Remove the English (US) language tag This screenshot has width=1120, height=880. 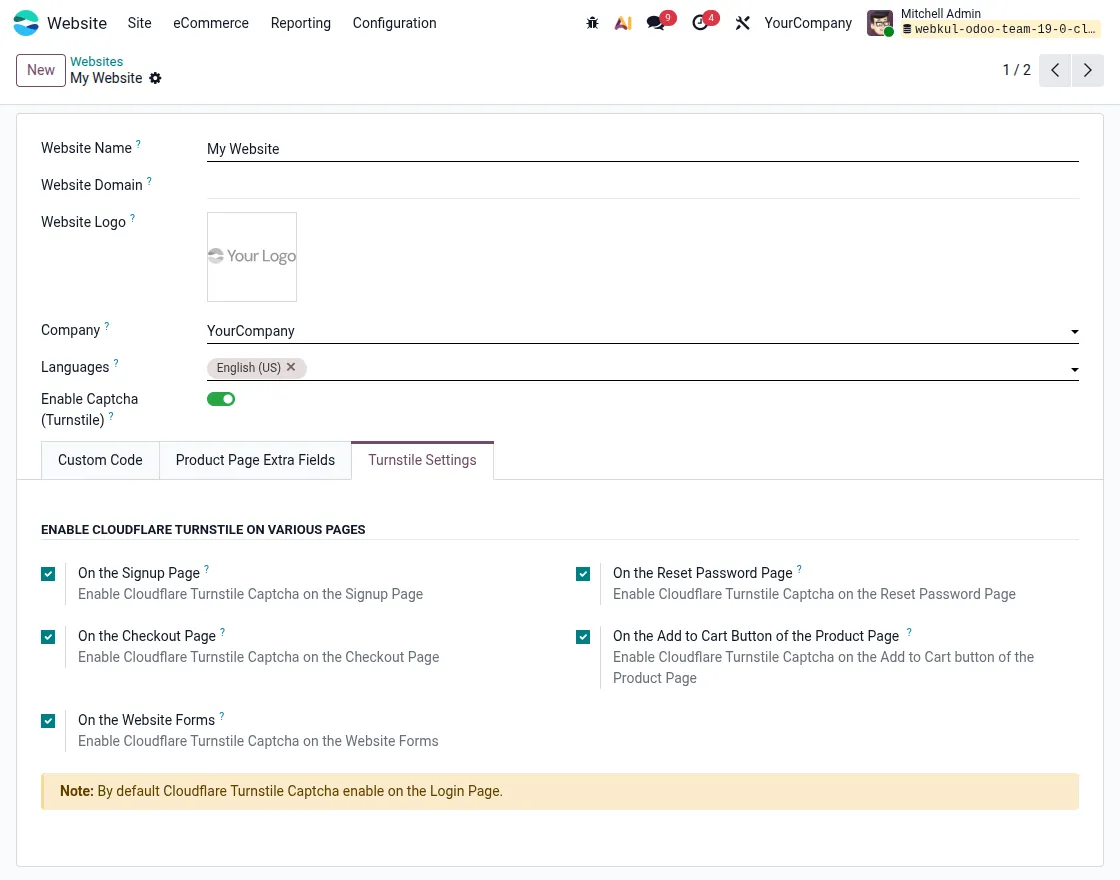point(291,367)
